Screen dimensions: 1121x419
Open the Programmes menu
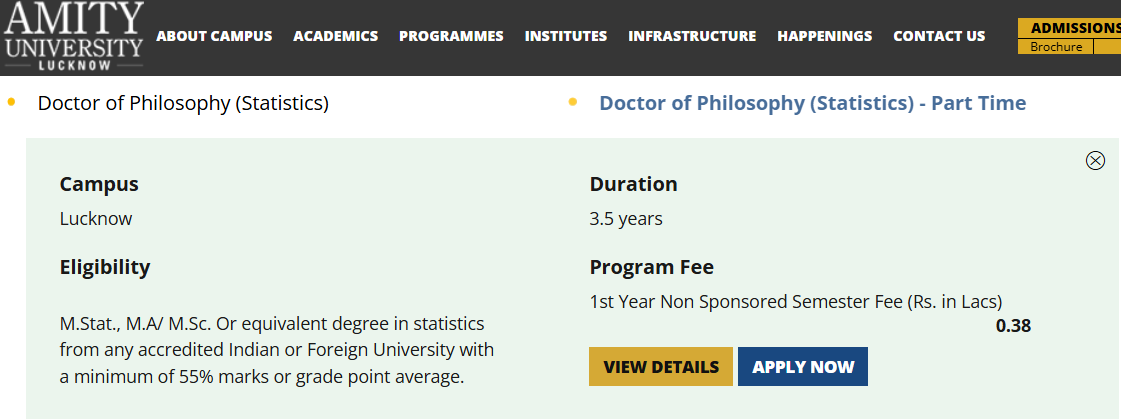pos(451,36)
